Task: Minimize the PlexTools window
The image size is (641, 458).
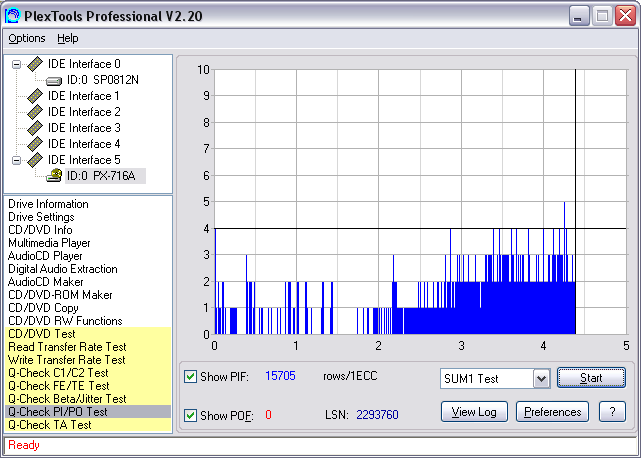Action: click(579, 16)
